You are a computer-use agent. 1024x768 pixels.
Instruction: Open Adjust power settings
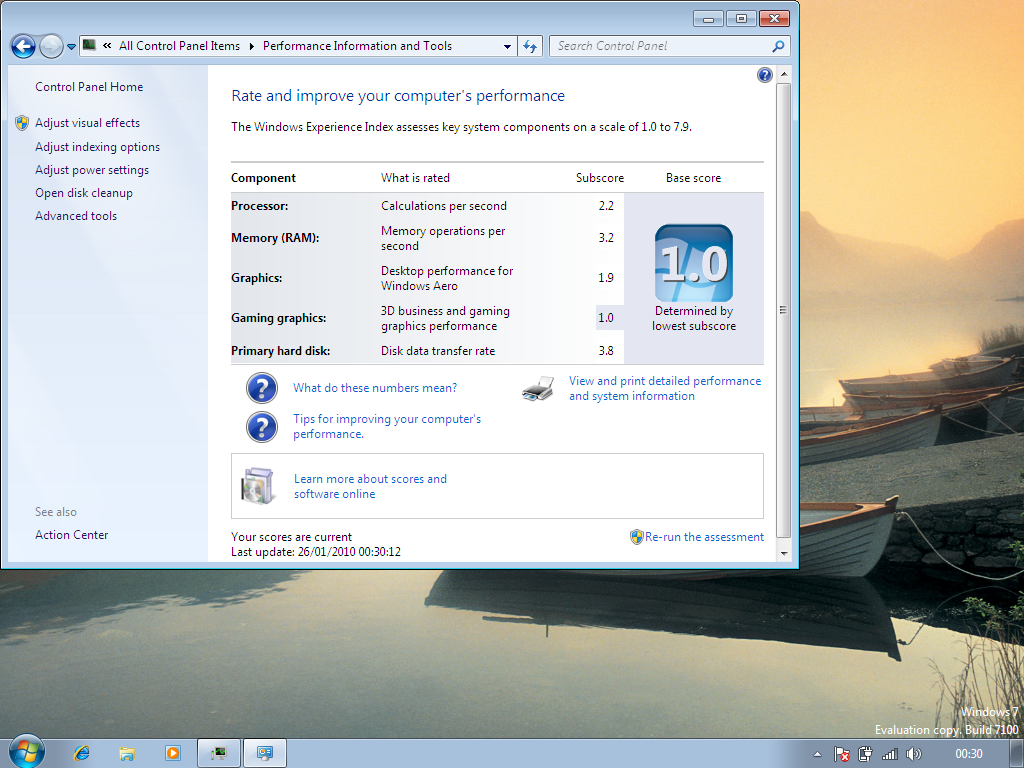92,170
